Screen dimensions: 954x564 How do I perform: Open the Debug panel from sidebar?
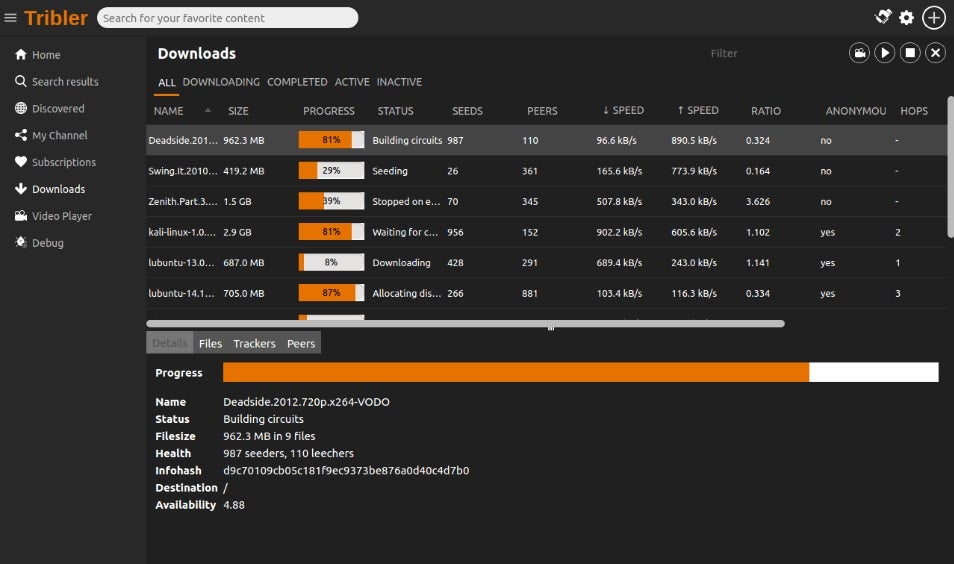[47, 242]
